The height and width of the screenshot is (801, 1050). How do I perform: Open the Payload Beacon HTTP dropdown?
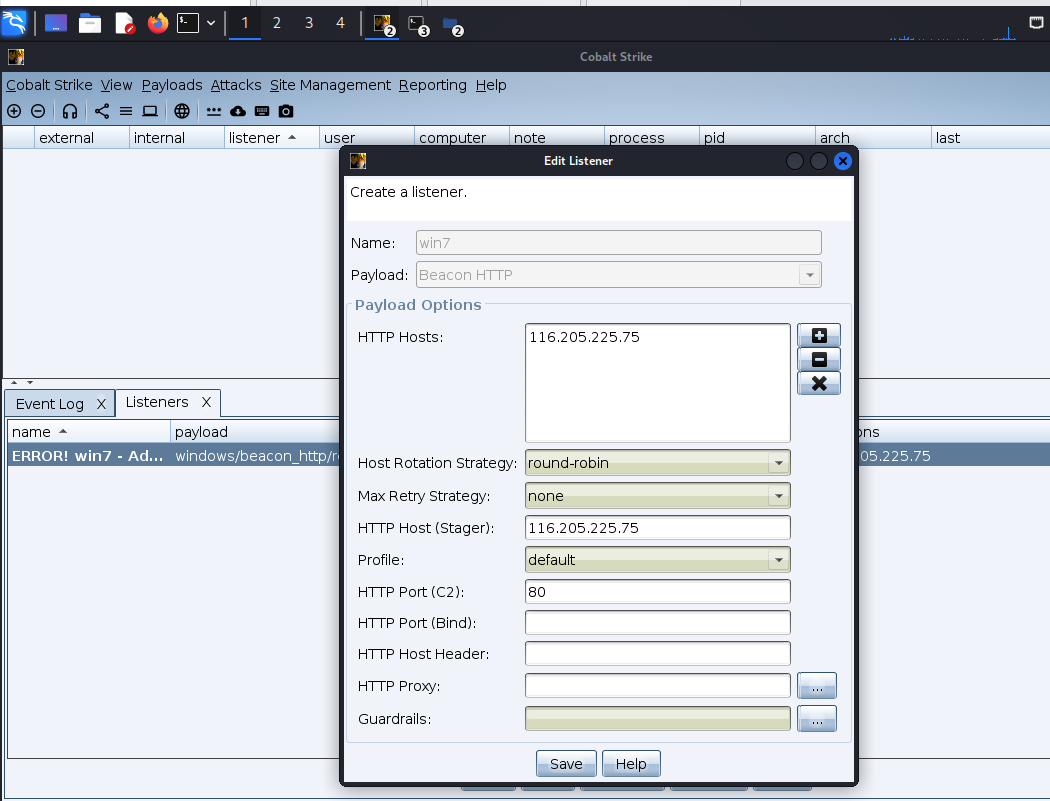619,275
